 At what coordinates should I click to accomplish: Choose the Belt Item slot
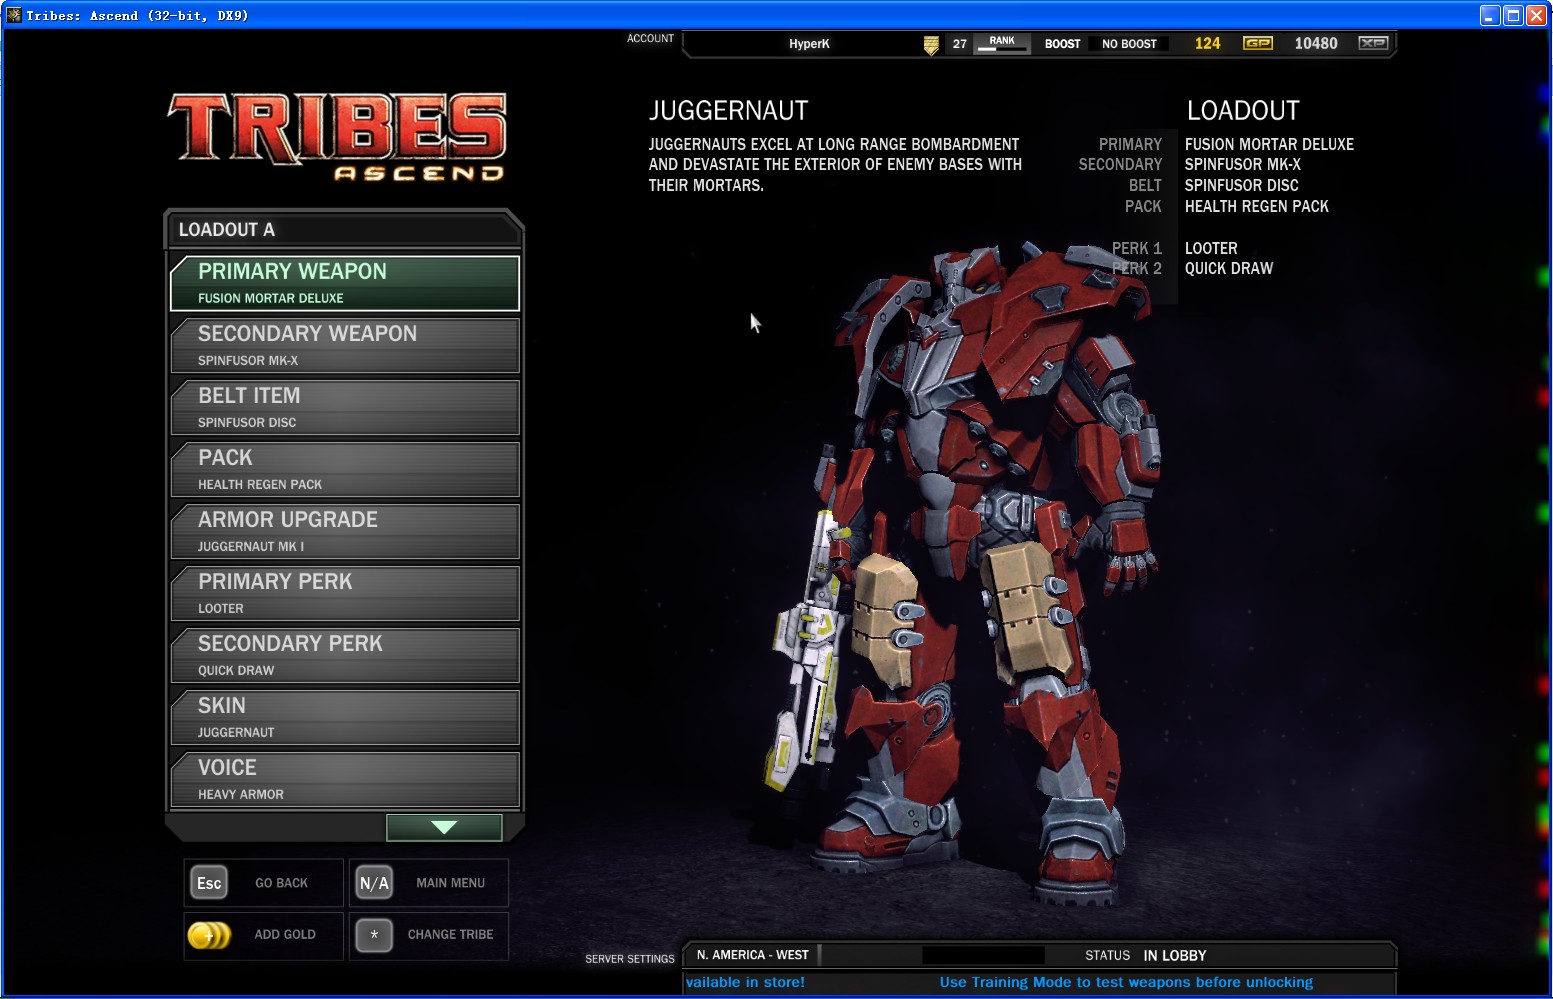[345, 407]
